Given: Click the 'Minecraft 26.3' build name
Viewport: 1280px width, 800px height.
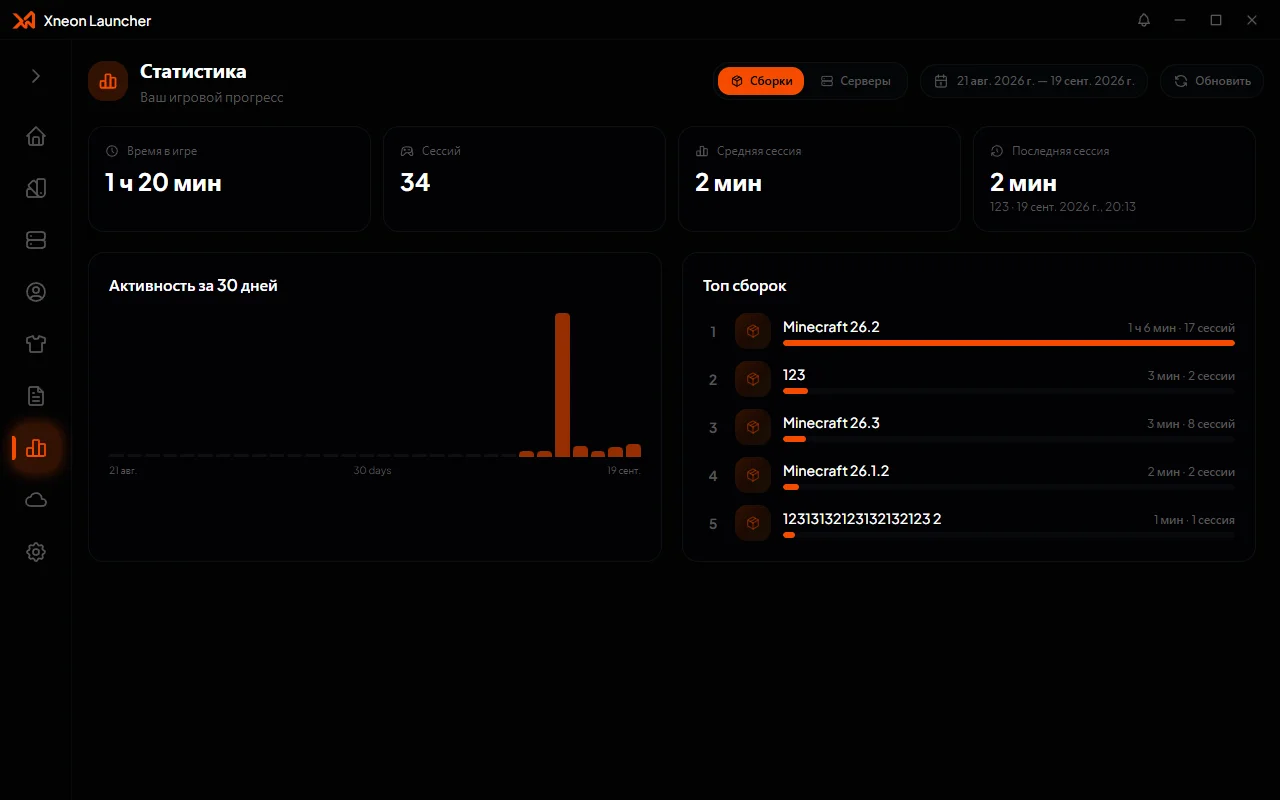Looking at the screenshot, I should click(x=831, y=423).
